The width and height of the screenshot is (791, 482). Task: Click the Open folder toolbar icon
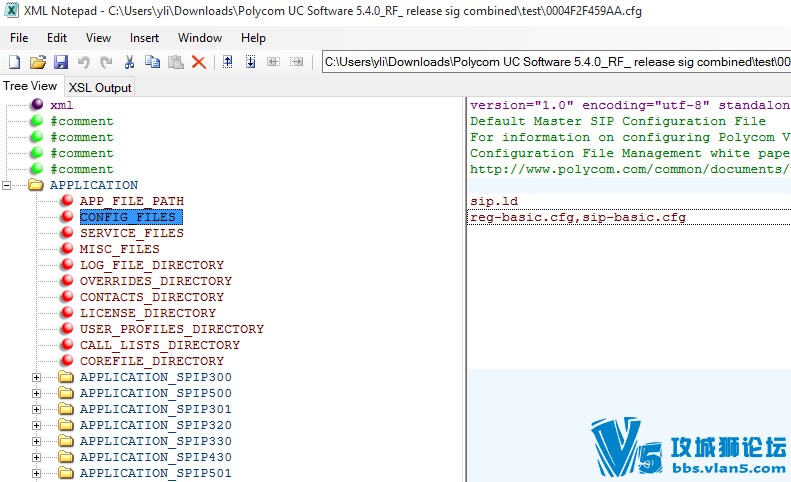pos(38,62)
